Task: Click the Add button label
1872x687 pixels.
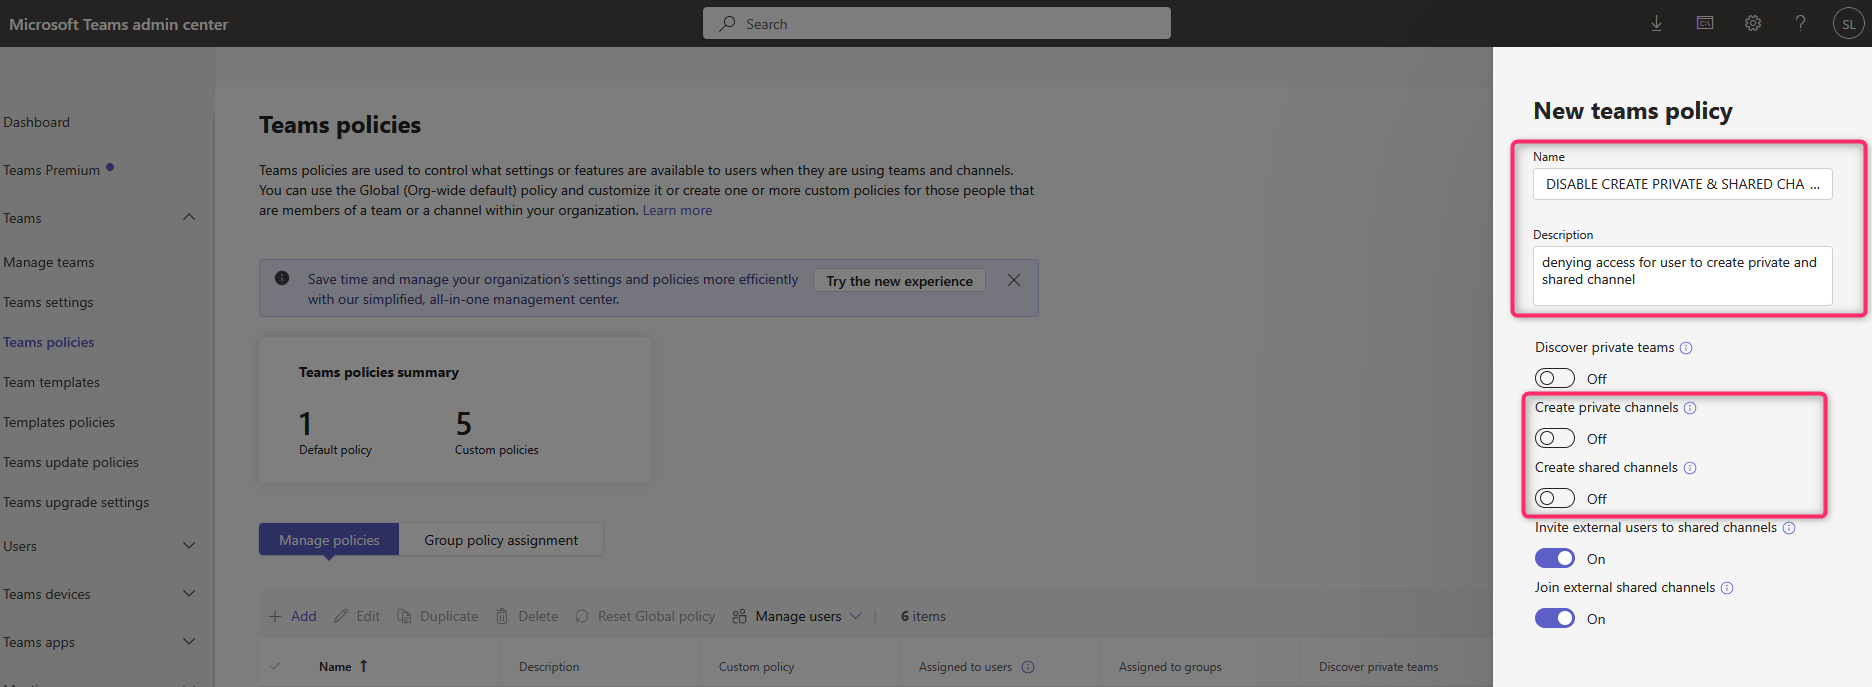Action: pos(304,616)
